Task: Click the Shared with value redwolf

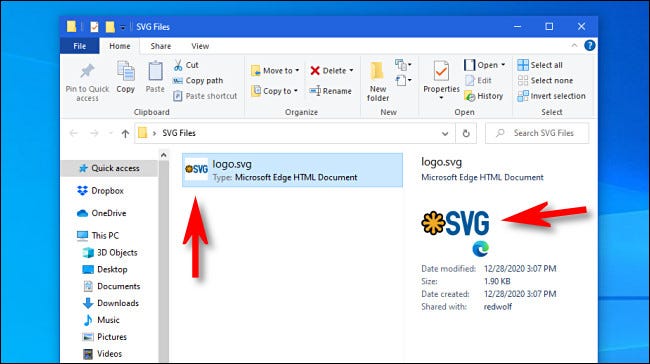Action: (497, 307)
